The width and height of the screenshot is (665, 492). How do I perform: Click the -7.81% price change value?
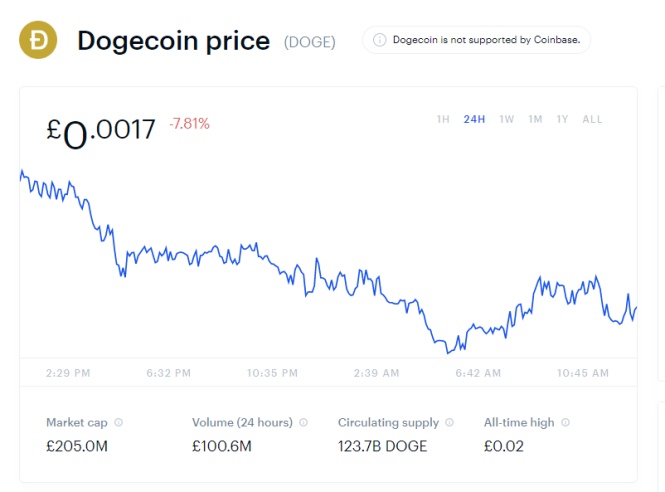tap(190, 124)
